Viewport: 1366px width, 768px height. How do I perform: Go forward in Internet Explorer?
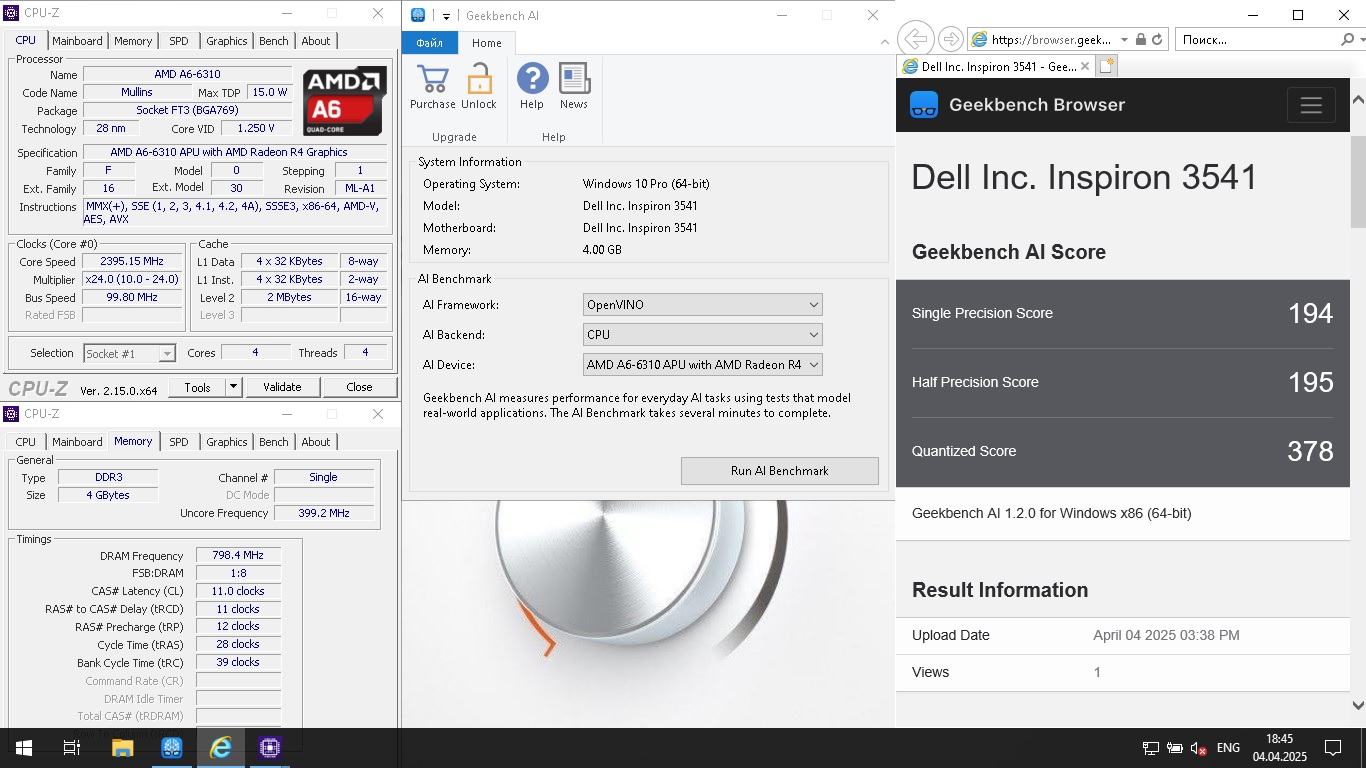click(x=951, y=39)
